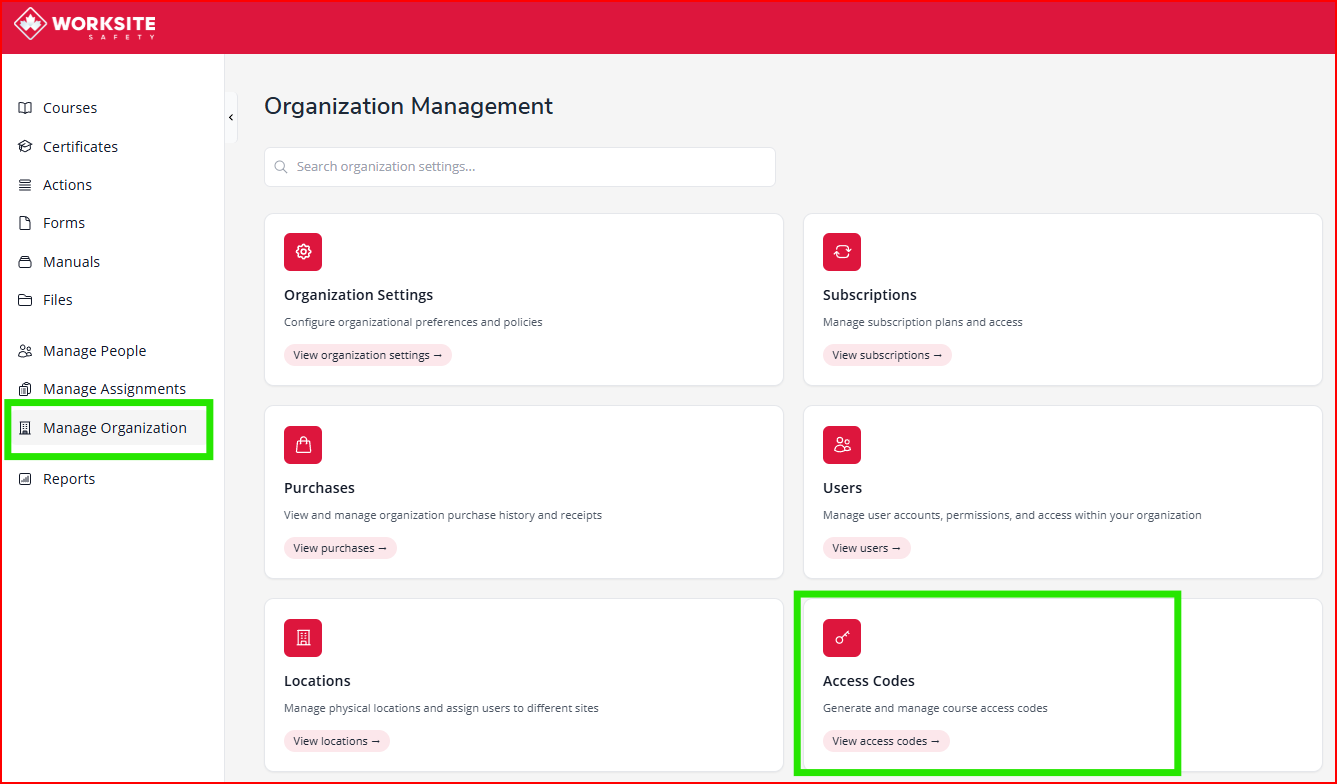1337x784 pixels.
Task: Open Forms in the sidebar
Action: (64, 223)
